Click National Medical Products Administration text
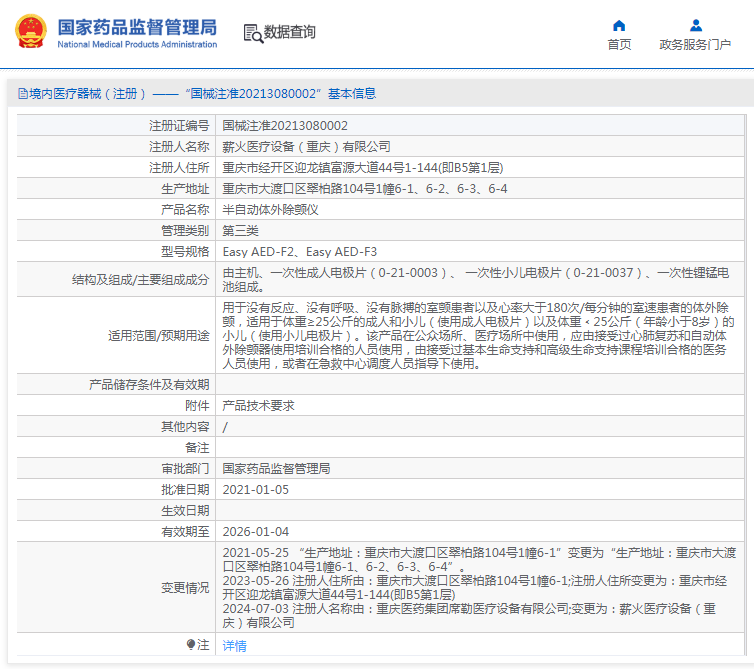The width and height of the screenshot is (754, 669). (138, 44)
